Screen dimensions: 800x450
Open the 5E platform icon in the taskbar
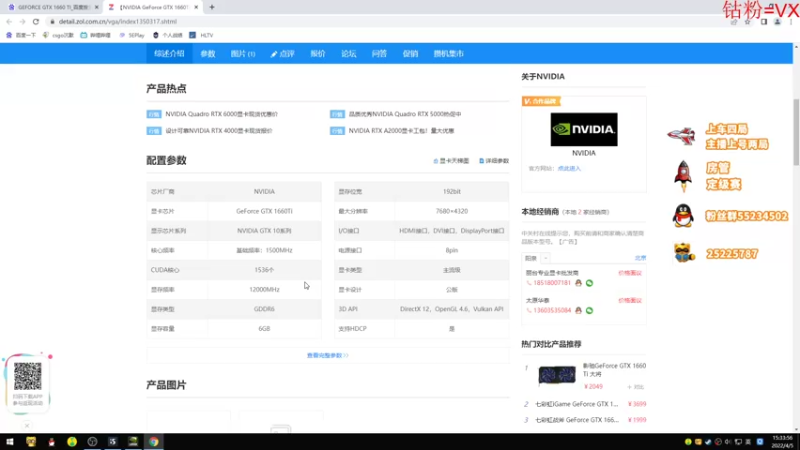coord(113,442)
